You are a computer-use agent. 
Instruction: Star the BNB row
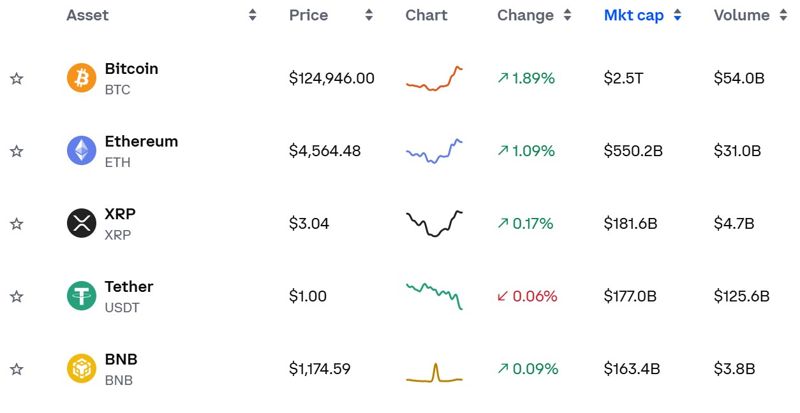tap(16, 369)
